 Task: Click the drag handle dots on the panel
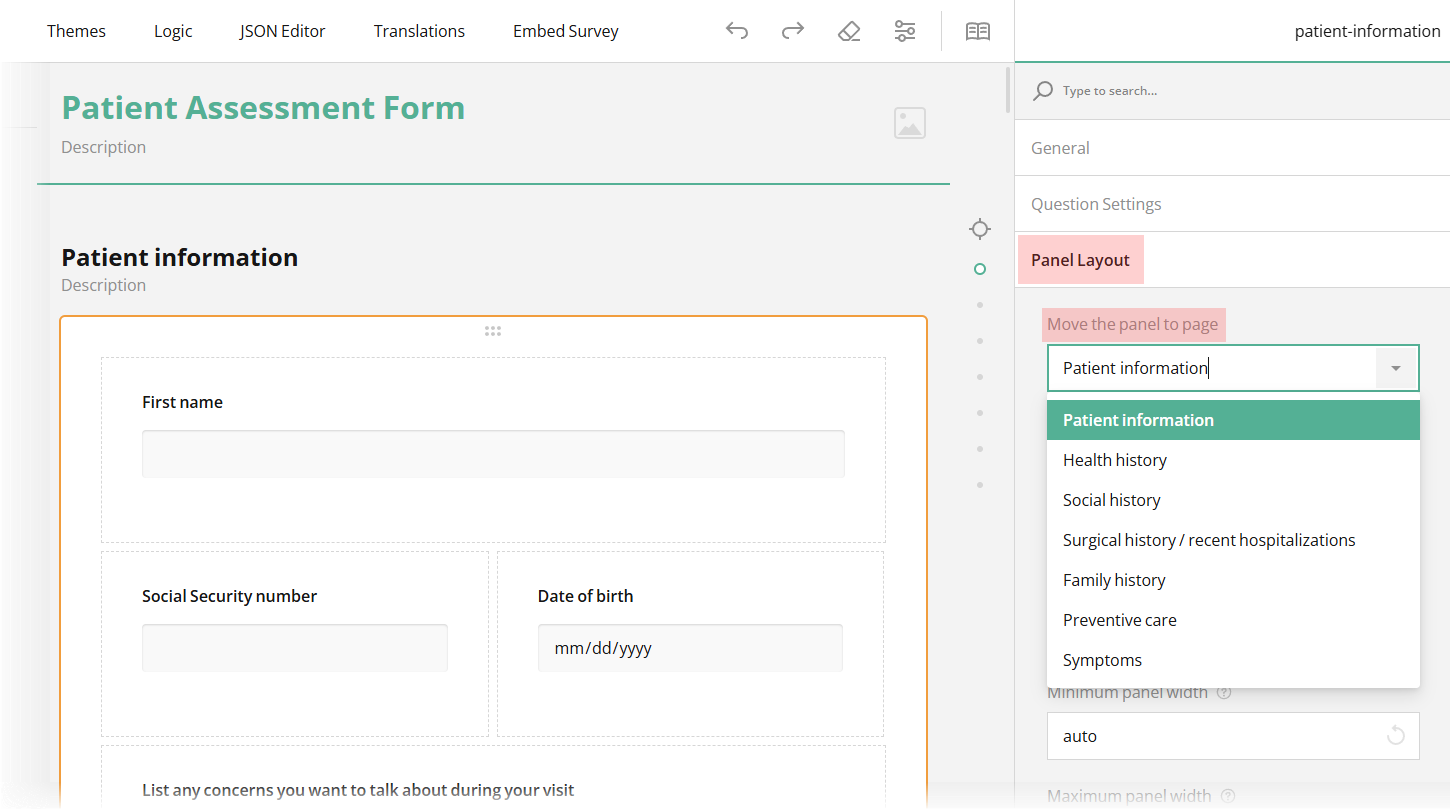coord(493,330)
